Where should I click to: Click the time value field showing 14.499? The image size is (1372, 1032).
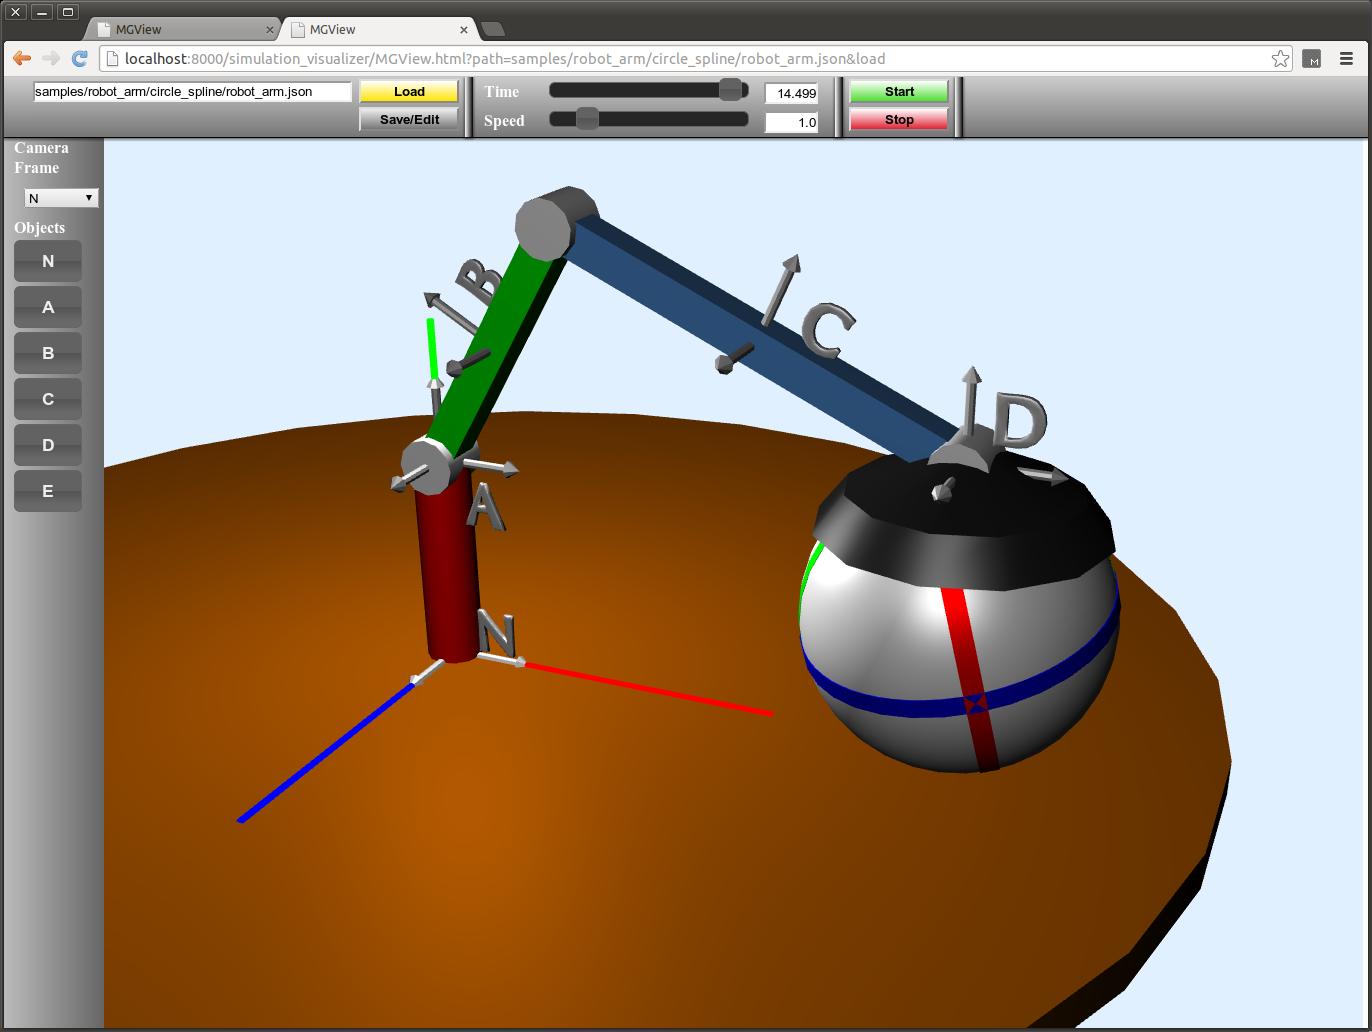pyautogui.click(x=791, y=93)
